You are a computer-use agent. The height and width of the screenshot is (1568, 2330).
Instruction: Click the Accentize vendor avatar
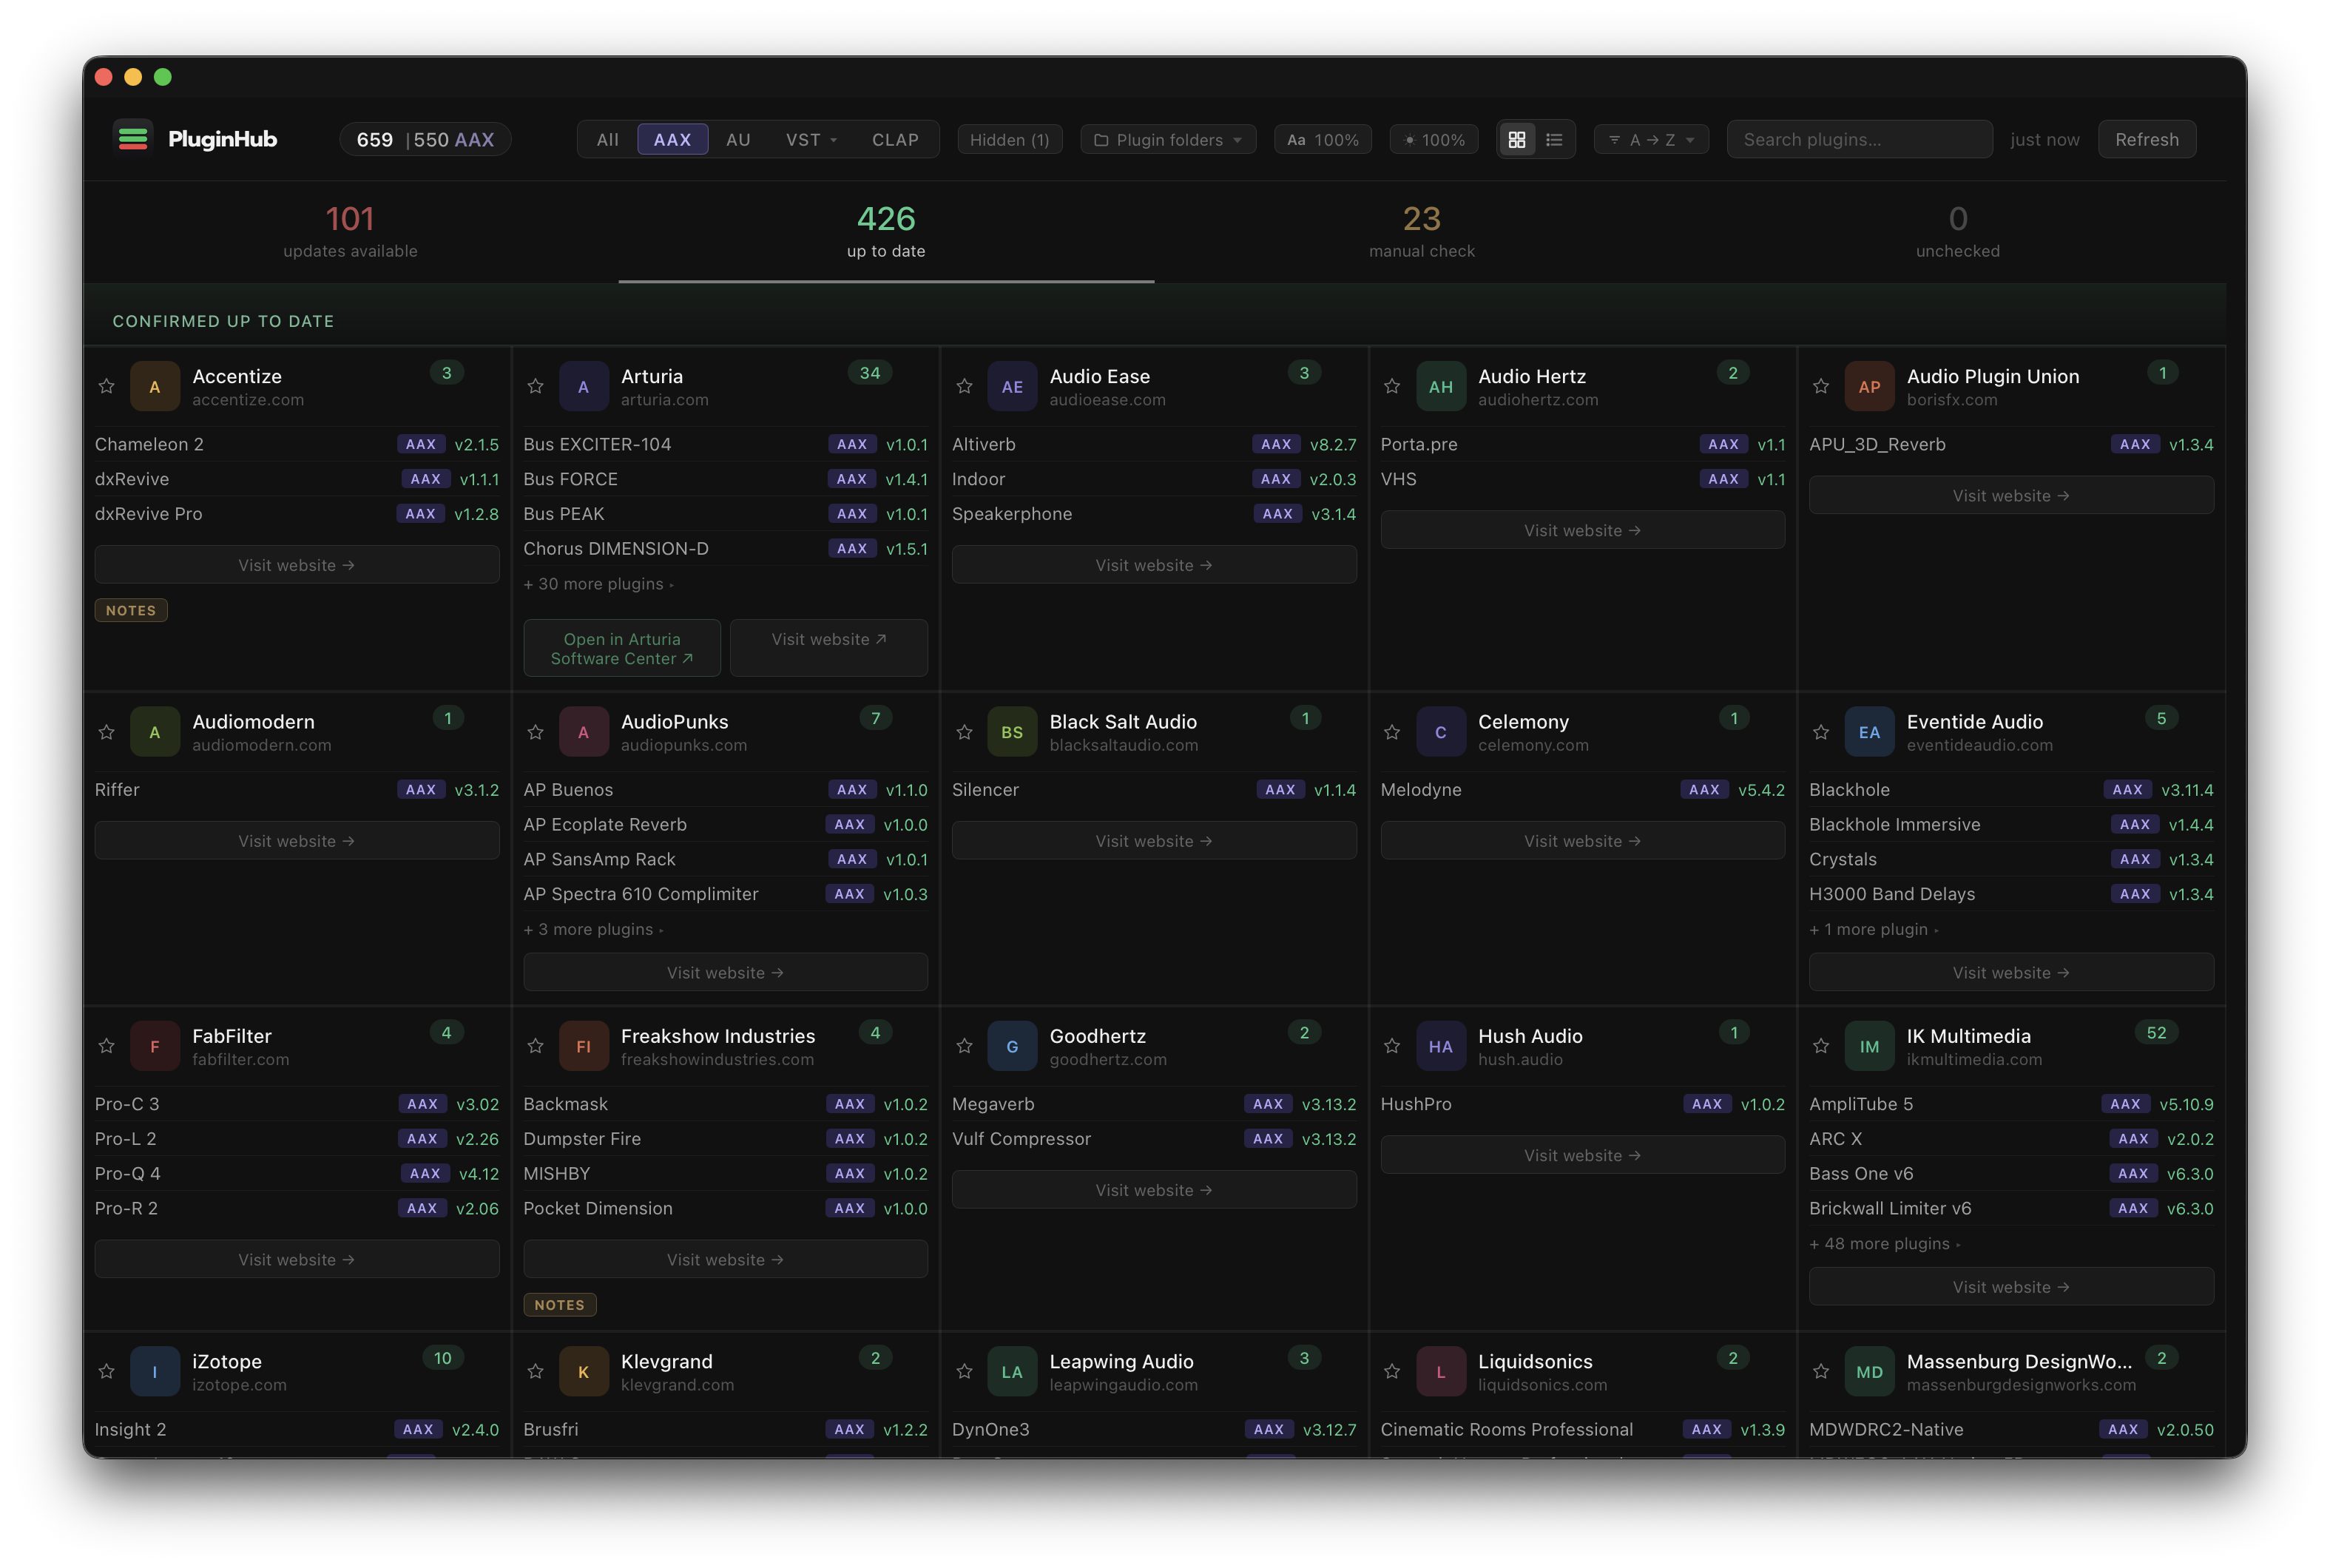[155, 387]
